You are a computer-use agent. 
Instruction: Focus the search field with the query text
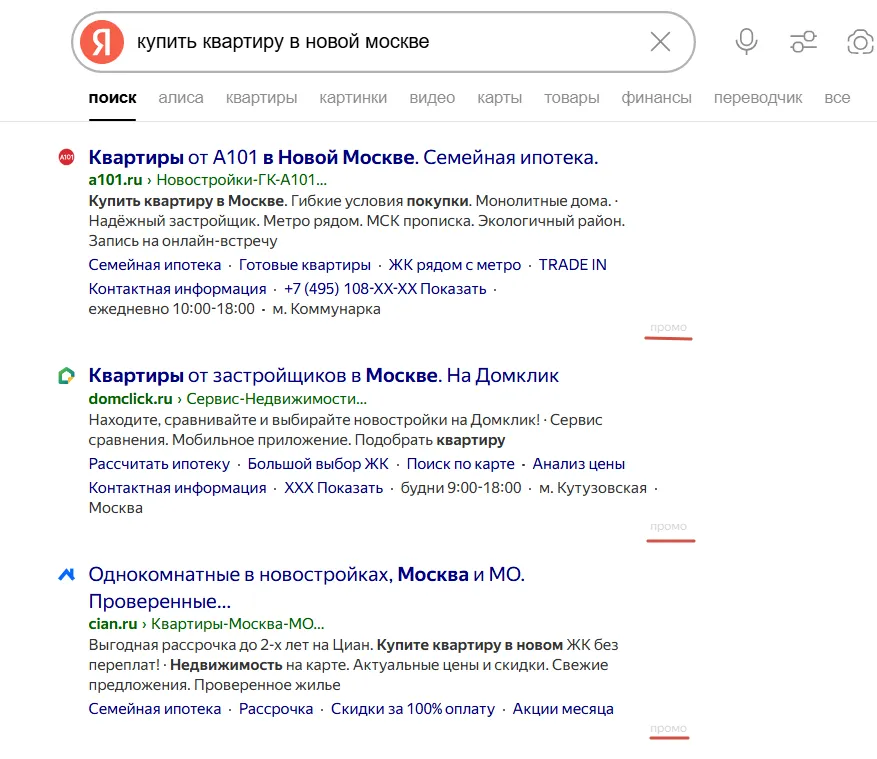[x=386, y=41]
